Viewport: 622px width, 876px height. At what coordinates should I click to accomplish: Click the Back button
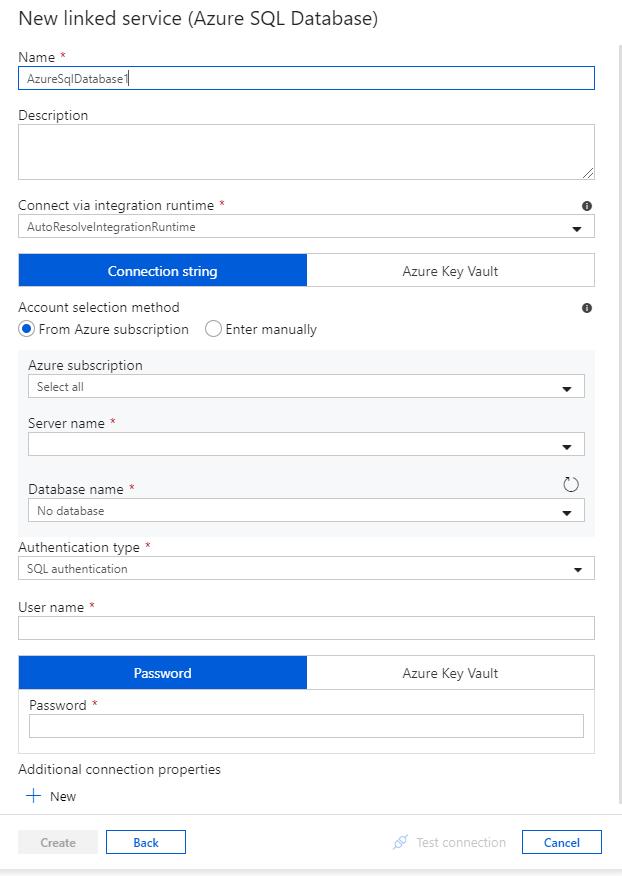click(146, 842)
